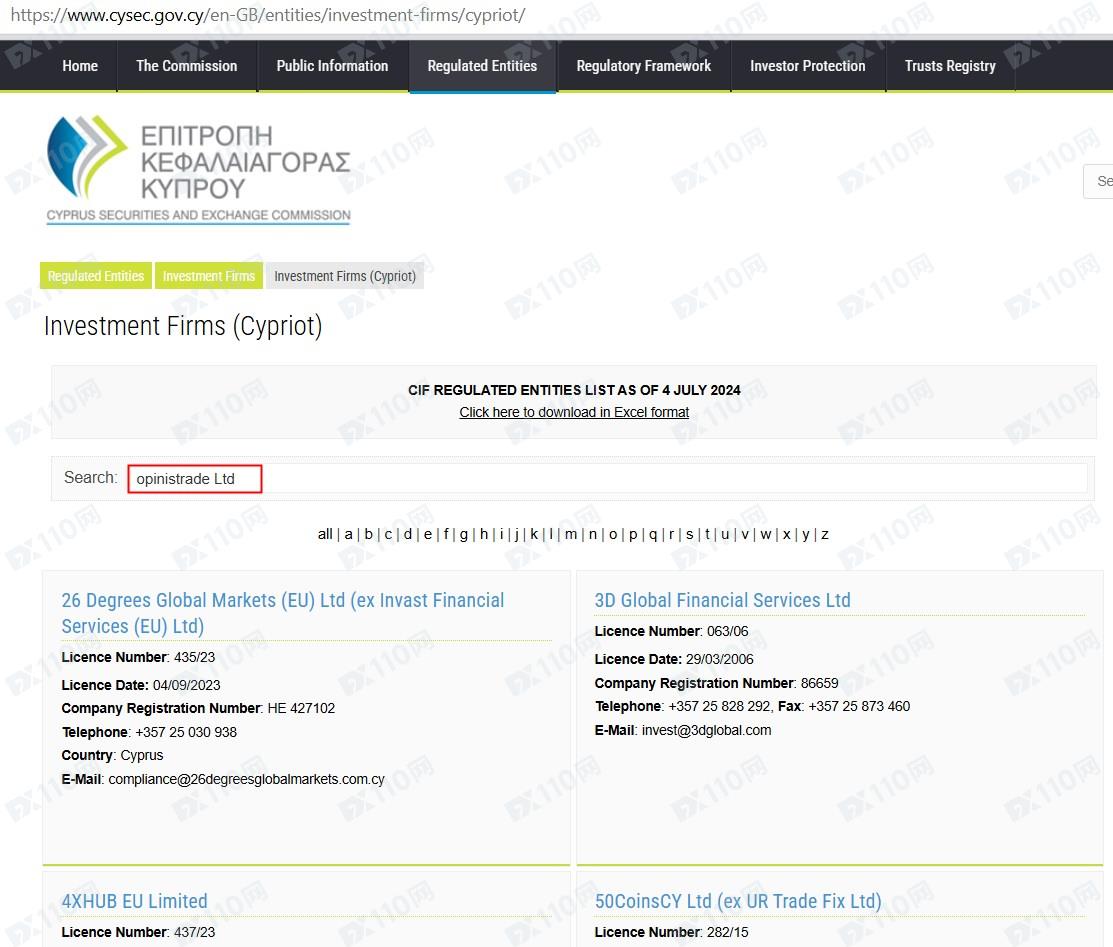The image size is (1113, 947).
Task: Go to Investment Firms breadcrumb
Action: 209,275
